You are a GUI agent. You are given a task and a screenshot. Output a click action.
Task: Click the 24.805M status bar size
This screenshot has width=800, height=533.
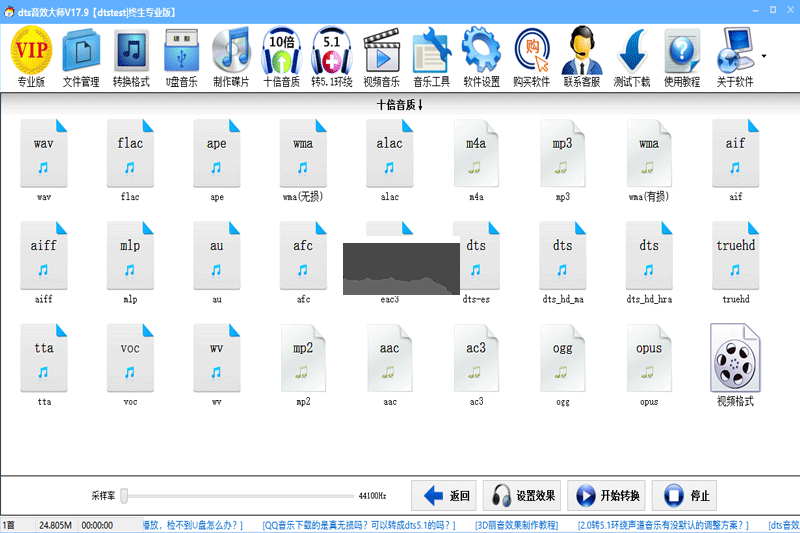coord(56,525)
